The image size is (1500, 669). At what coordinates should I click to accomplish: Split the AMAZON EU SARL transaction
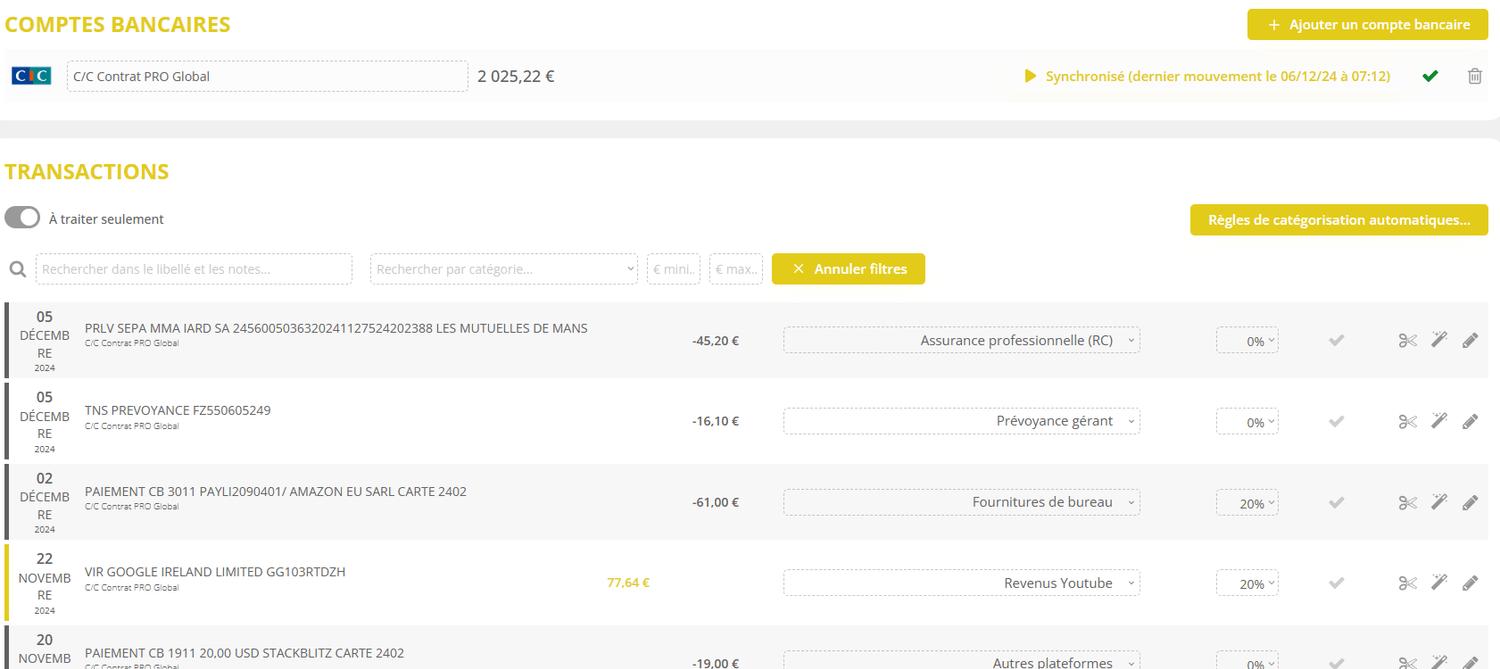1408,502
